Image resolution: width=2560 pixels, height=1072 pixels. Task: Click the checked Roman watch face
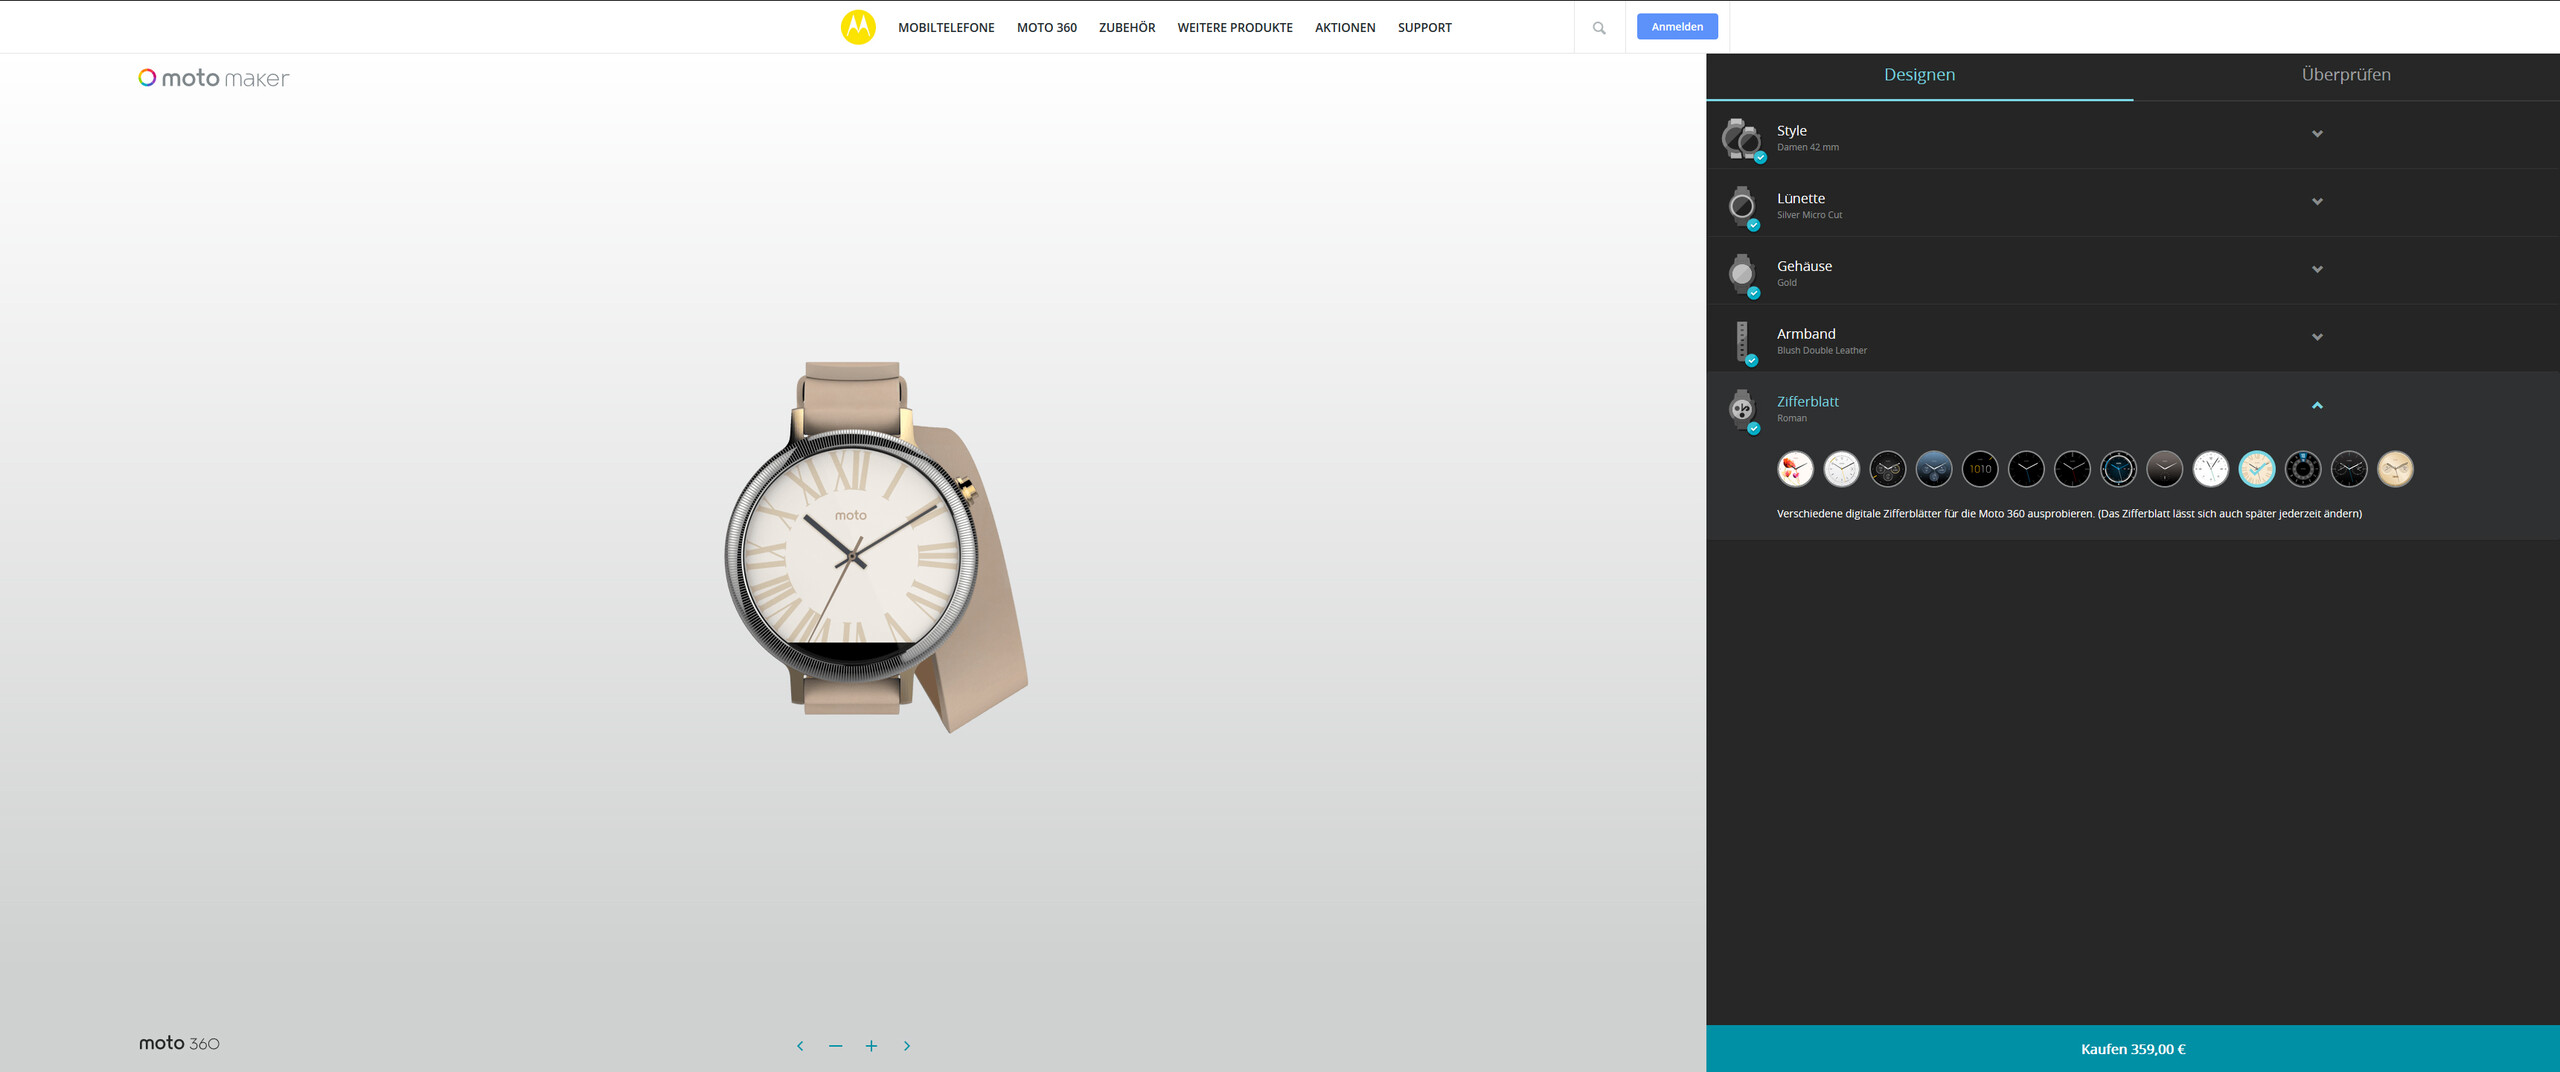[2257, 469]
